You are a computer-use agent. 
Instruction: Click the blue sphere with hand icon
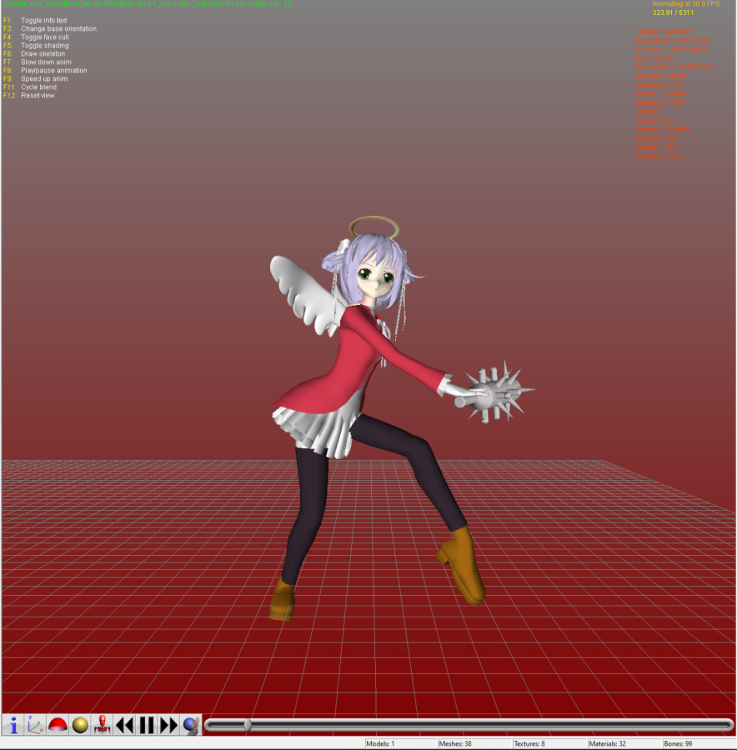pyautogui.click(x=191, y=725)
